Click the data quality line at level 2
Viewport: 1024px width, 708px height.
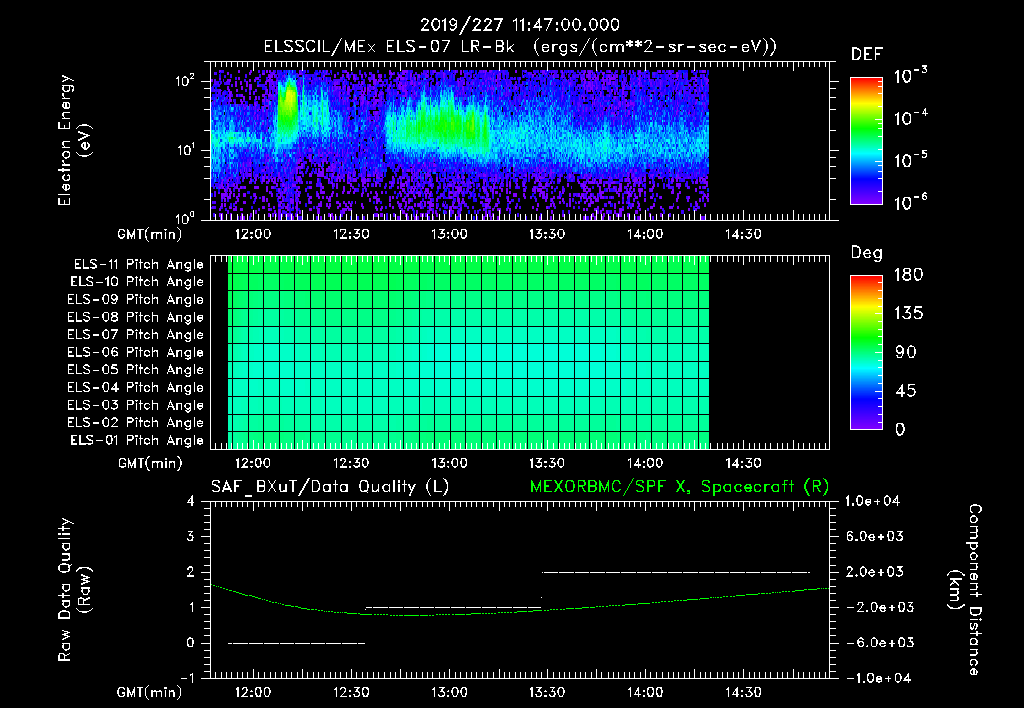click(676, 572)
